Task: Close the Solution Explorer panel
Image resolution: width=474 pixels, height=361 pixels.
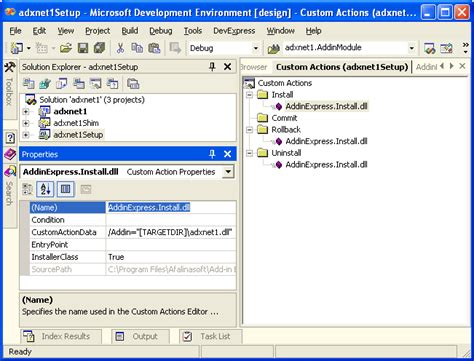Action: [x=228, y=67]
